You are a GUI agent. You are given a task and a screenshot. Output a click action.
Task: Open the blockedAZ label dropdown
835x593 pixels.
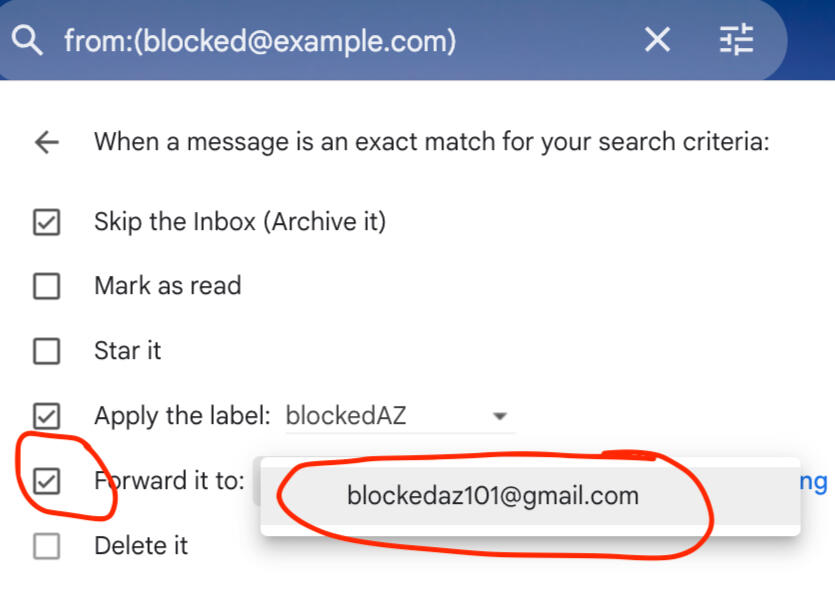coord(390,416)
